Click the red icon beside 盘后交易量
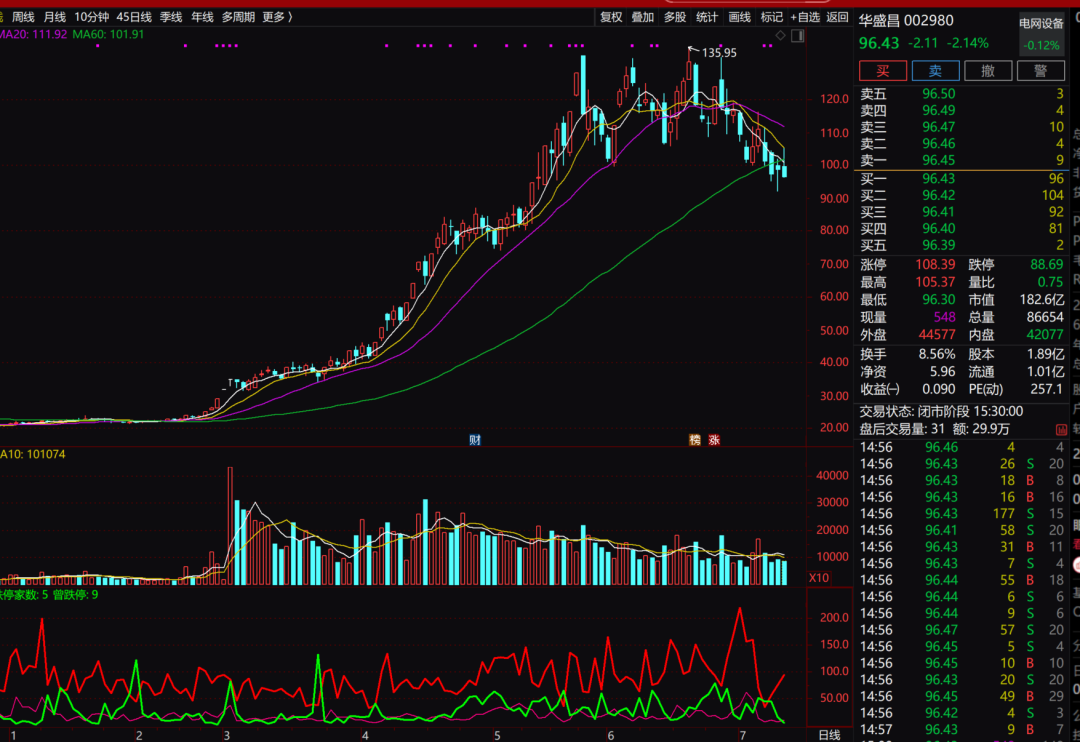This screenshot has width=1080, height=742. [x=1061, y=429]
